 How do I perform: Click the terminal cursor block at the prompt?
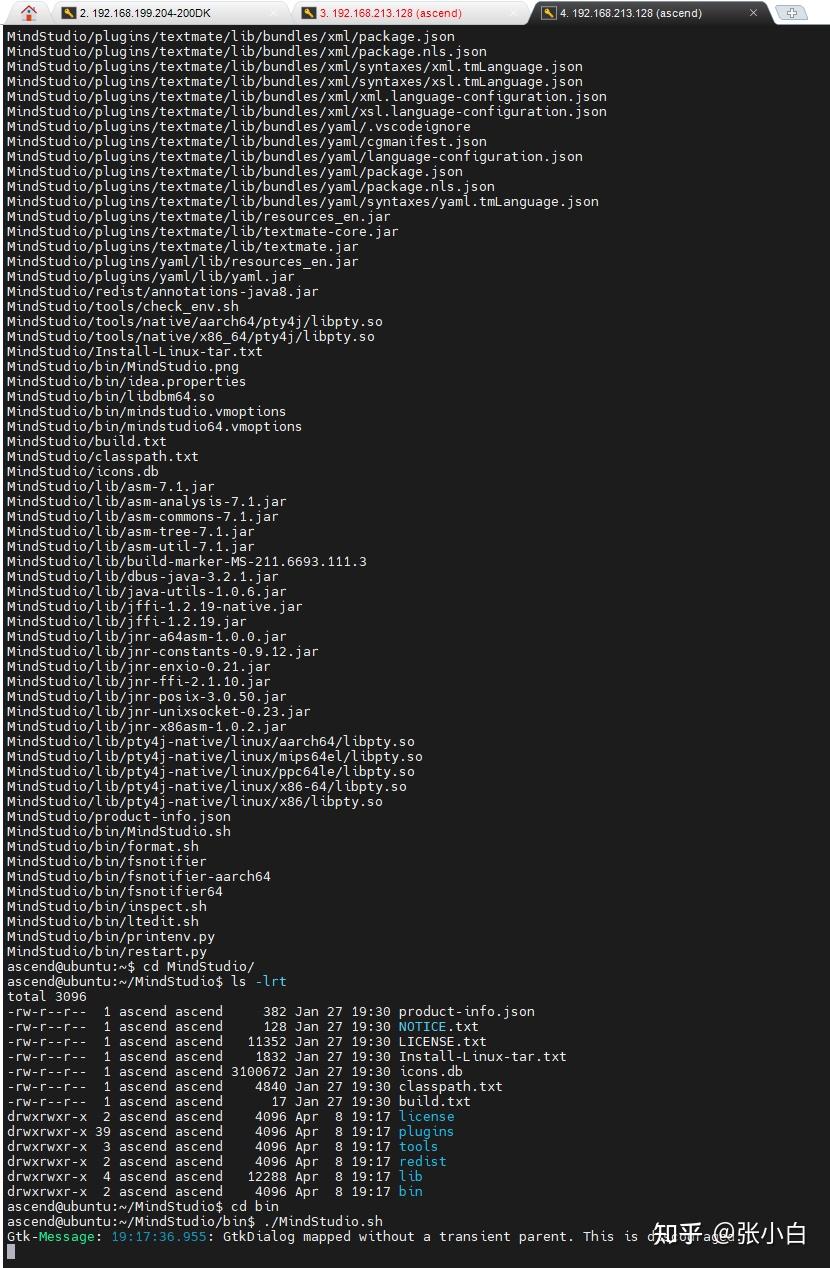click(10, 1251)
